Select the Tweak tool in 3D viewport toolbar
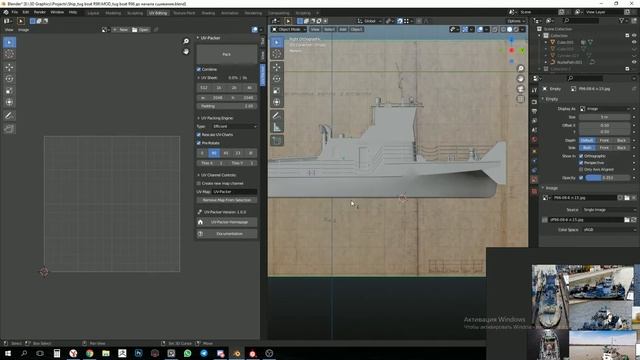 click(x=277, y=42)
